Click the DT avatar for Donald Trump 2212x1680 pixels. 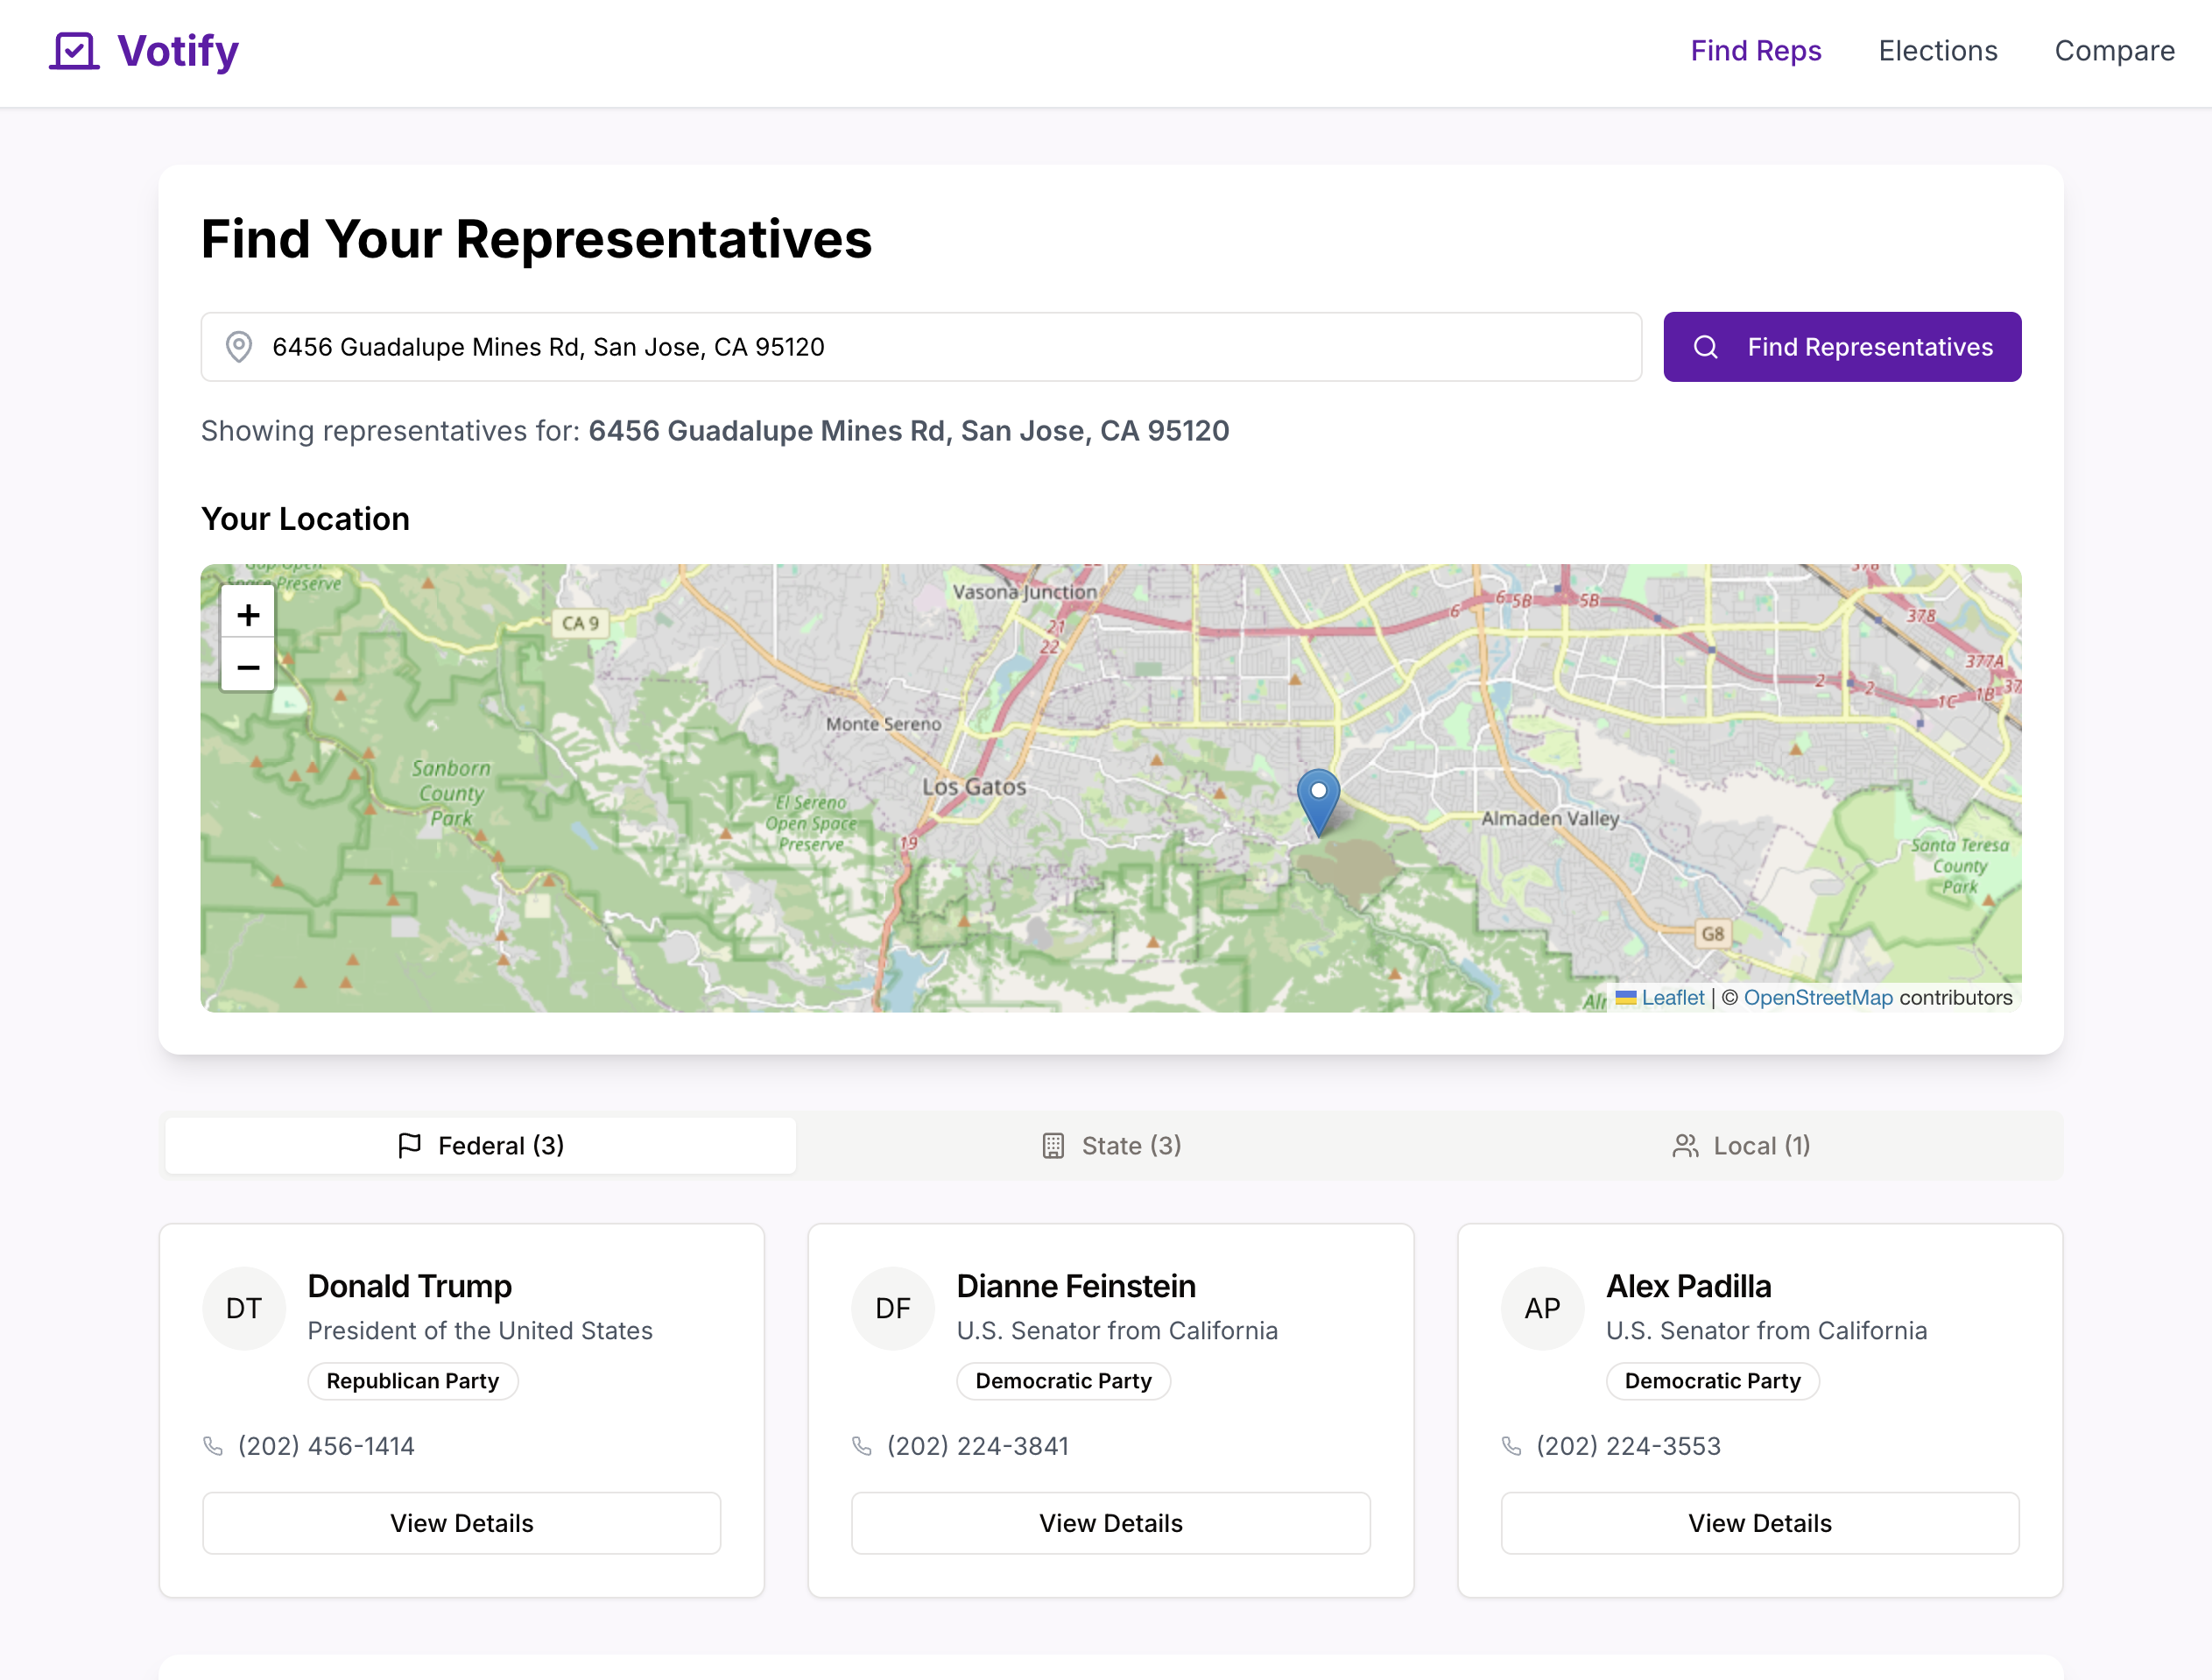[x=244, y=1308]
